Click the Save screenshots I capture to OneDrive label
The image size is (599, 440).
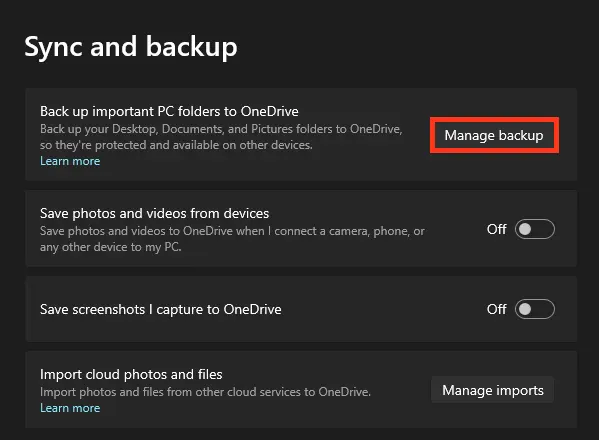tap(160, 309)
